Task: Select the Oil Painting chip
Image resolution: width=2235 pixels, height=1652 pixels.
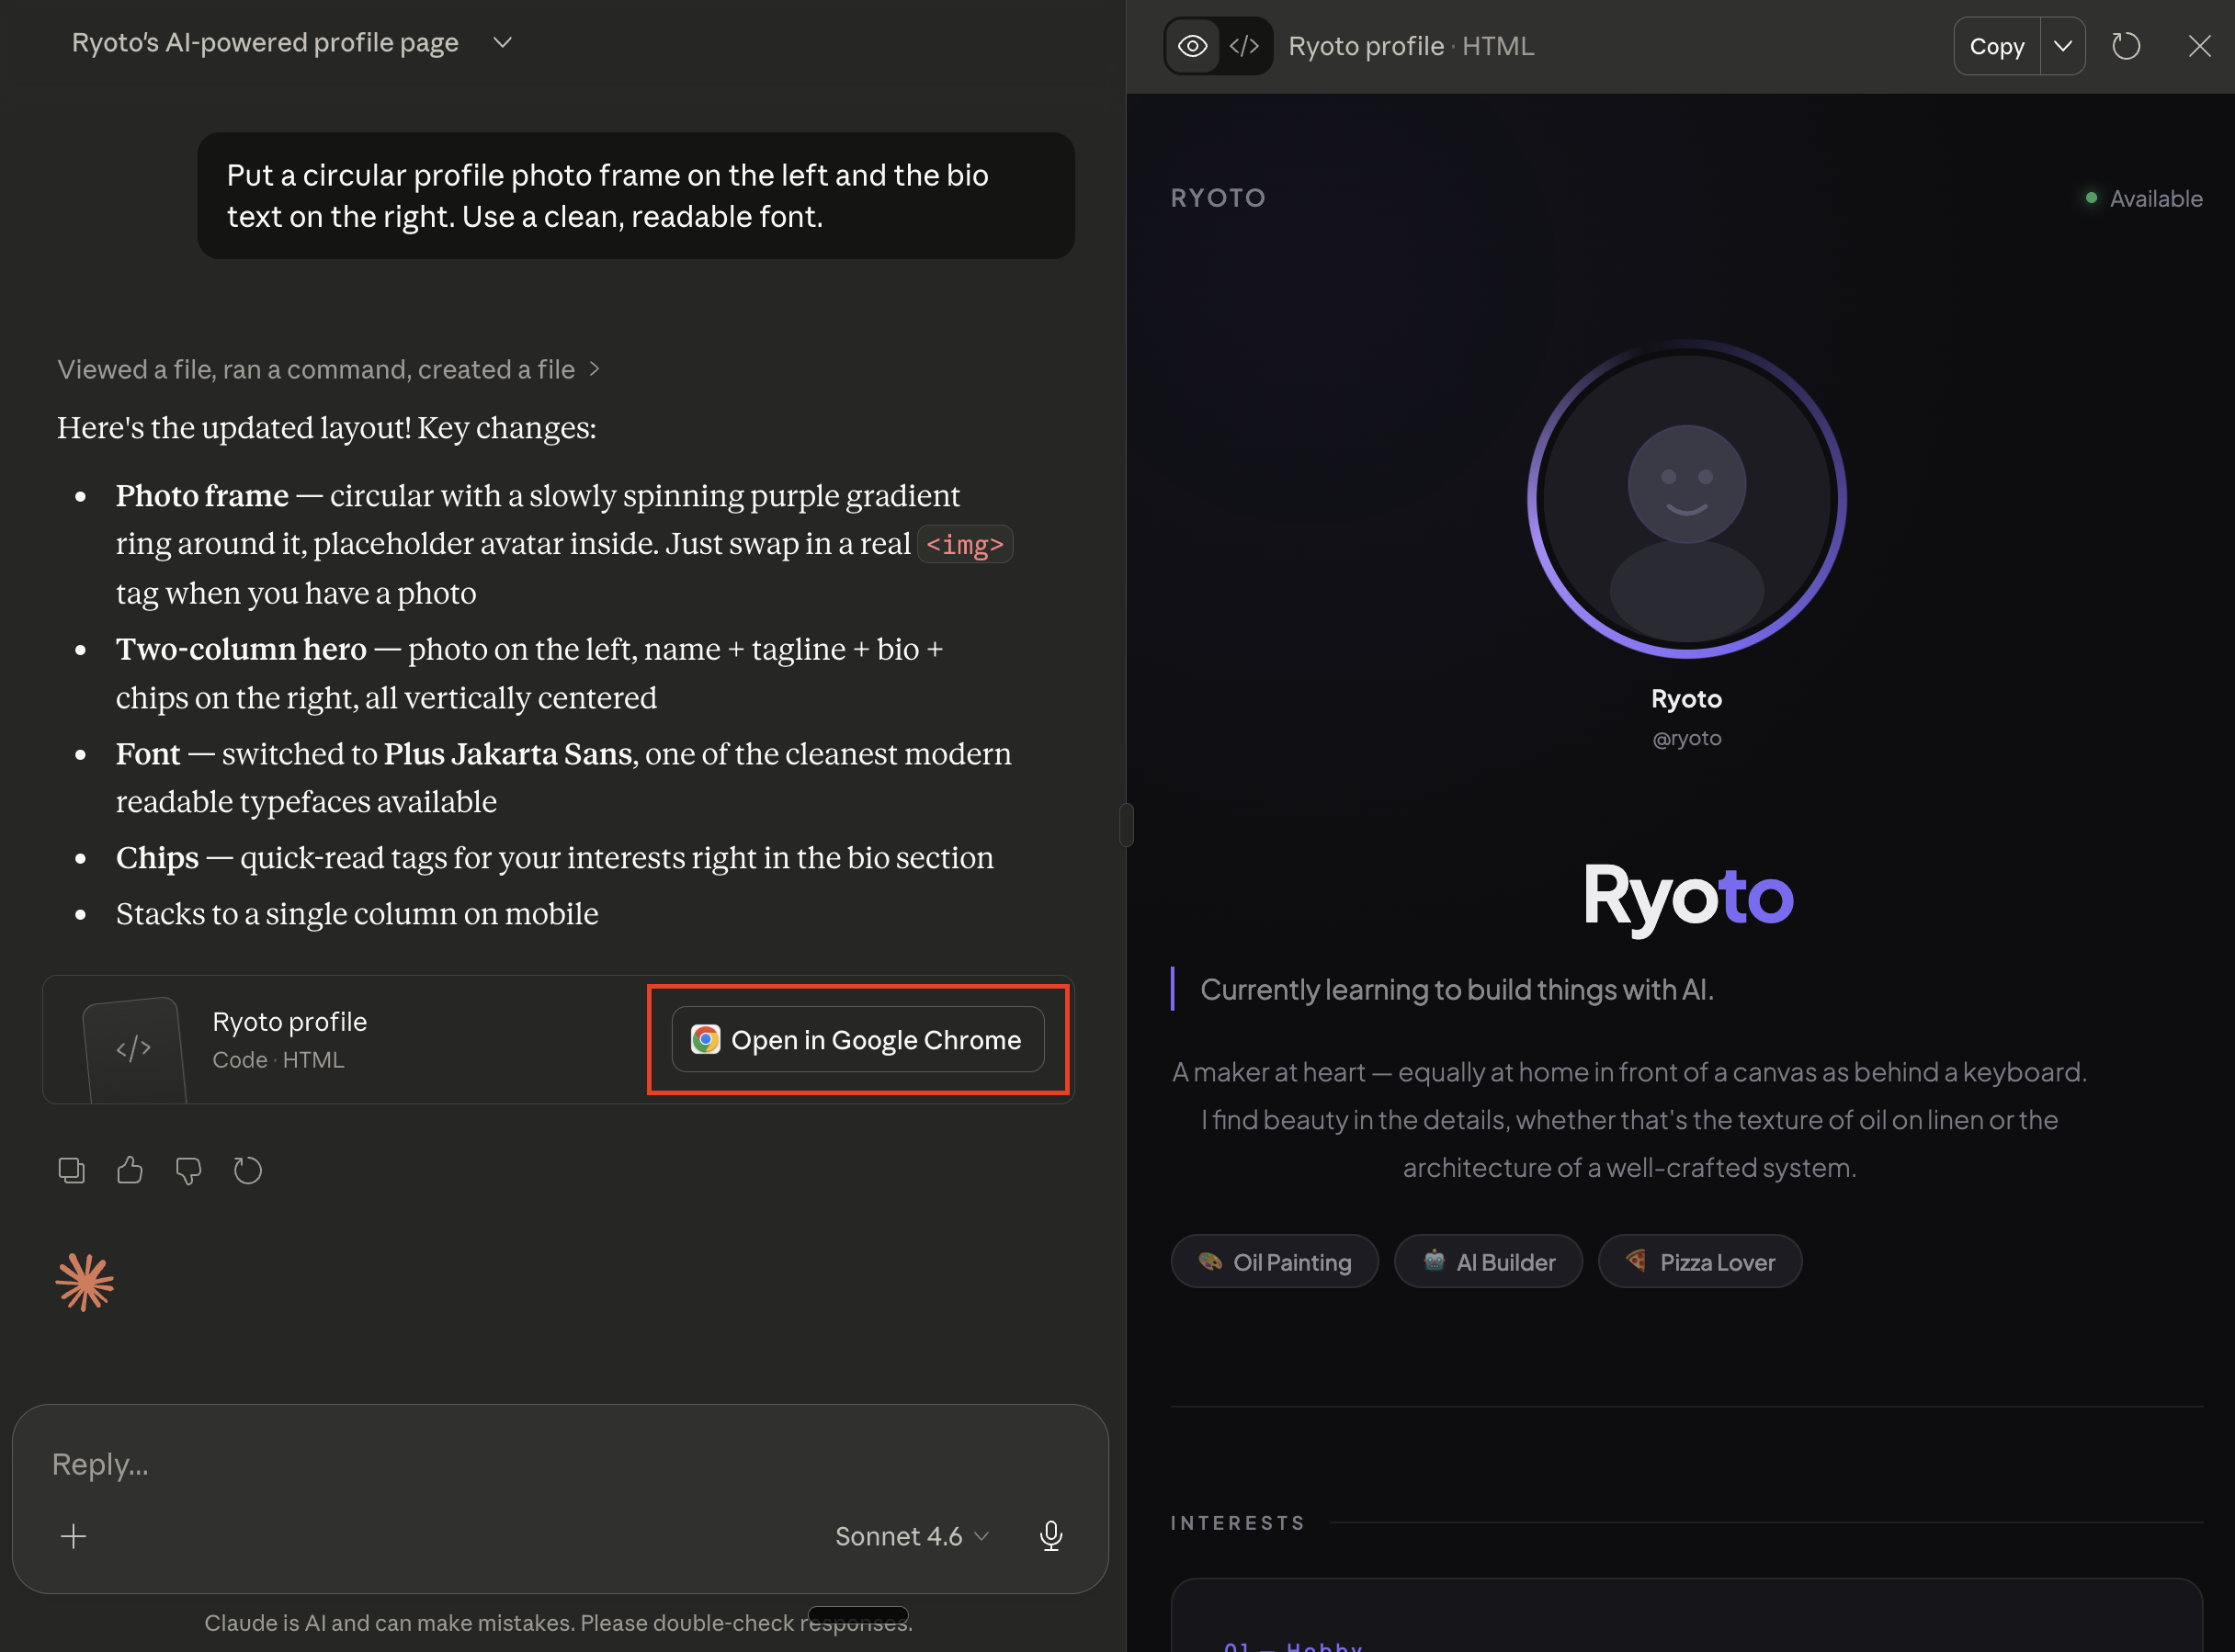Action: click(1274, 1262)
